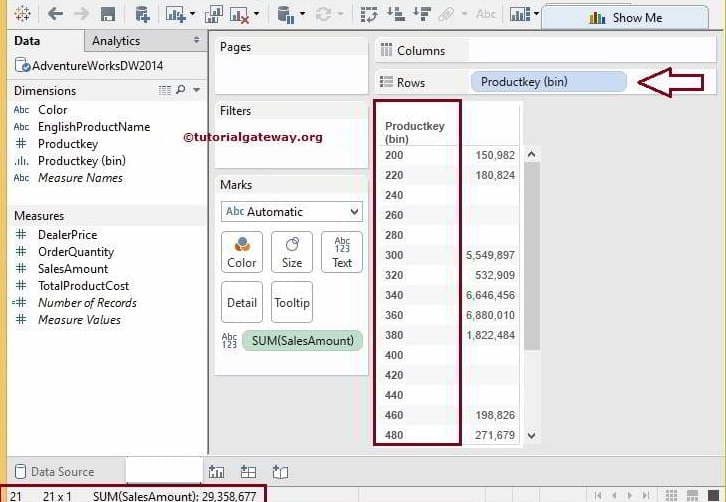Select the SalesAmount measure
The image size is (726, 502).
(73, 269)
